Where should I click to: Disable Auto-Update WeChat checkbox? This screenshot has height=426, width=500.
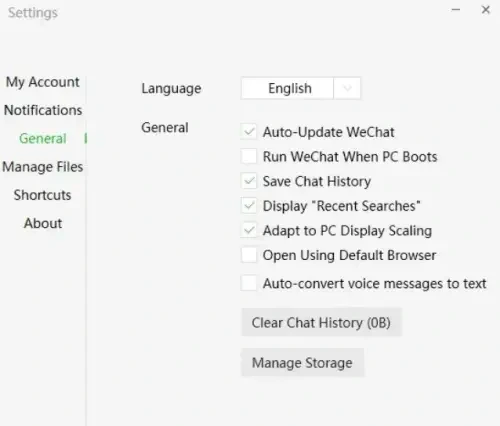pos(249,132)
